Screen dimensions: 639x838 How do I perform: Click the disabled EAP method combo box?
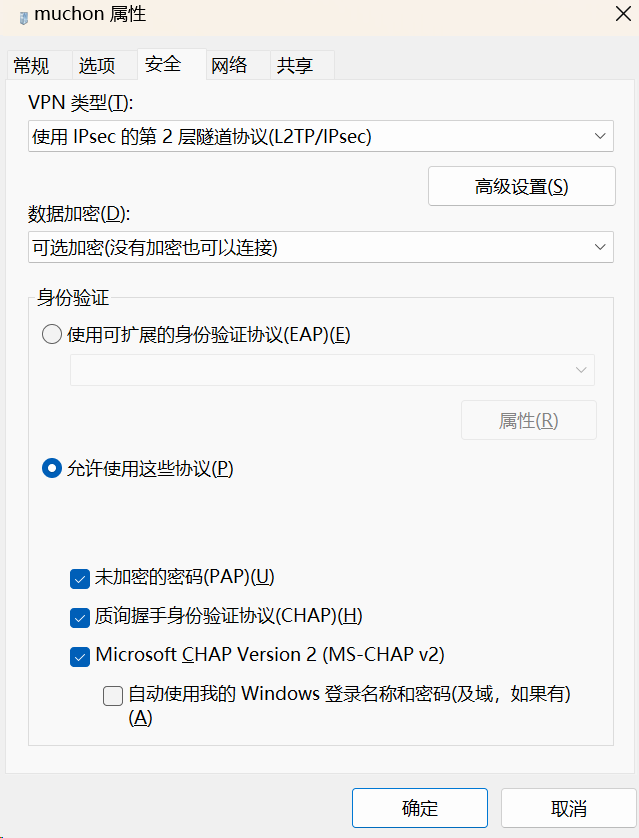tap(332, 370)
